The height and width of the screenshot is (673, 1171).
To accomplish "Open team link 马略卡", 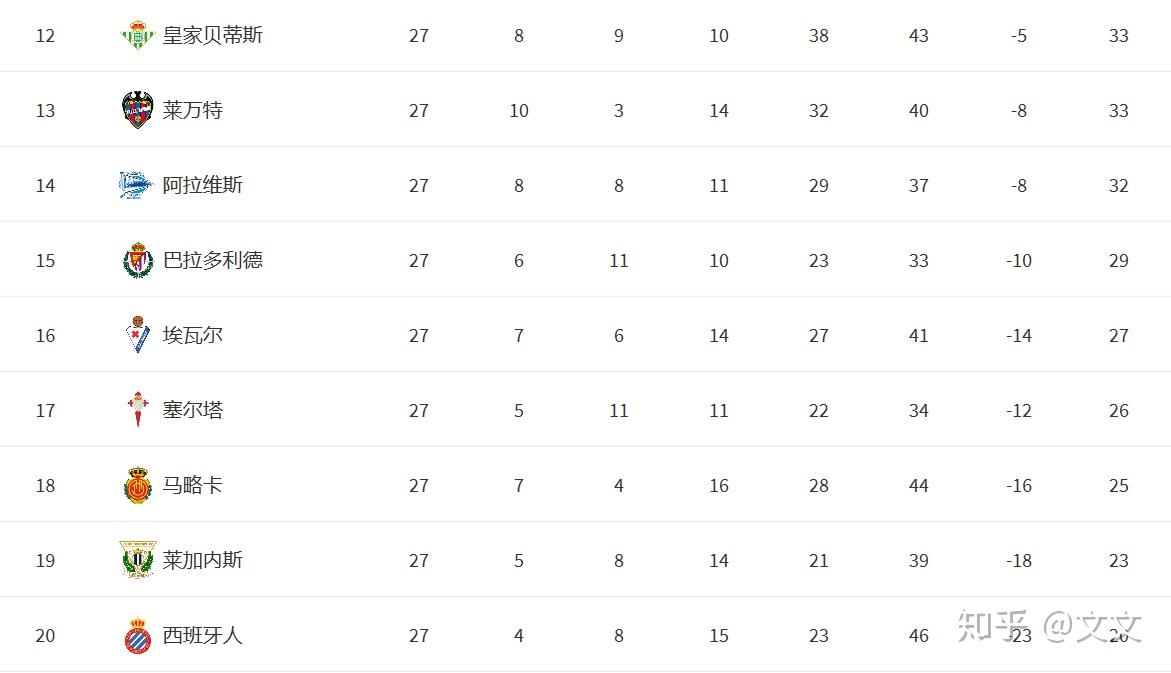I will point(193,485).
